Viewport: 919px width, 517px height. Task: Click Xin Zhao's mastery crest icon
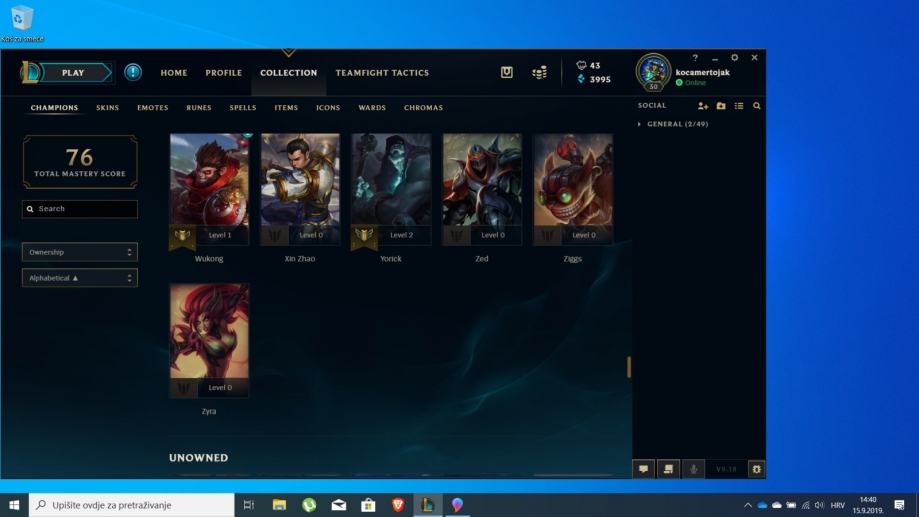(x=275, y=236)
